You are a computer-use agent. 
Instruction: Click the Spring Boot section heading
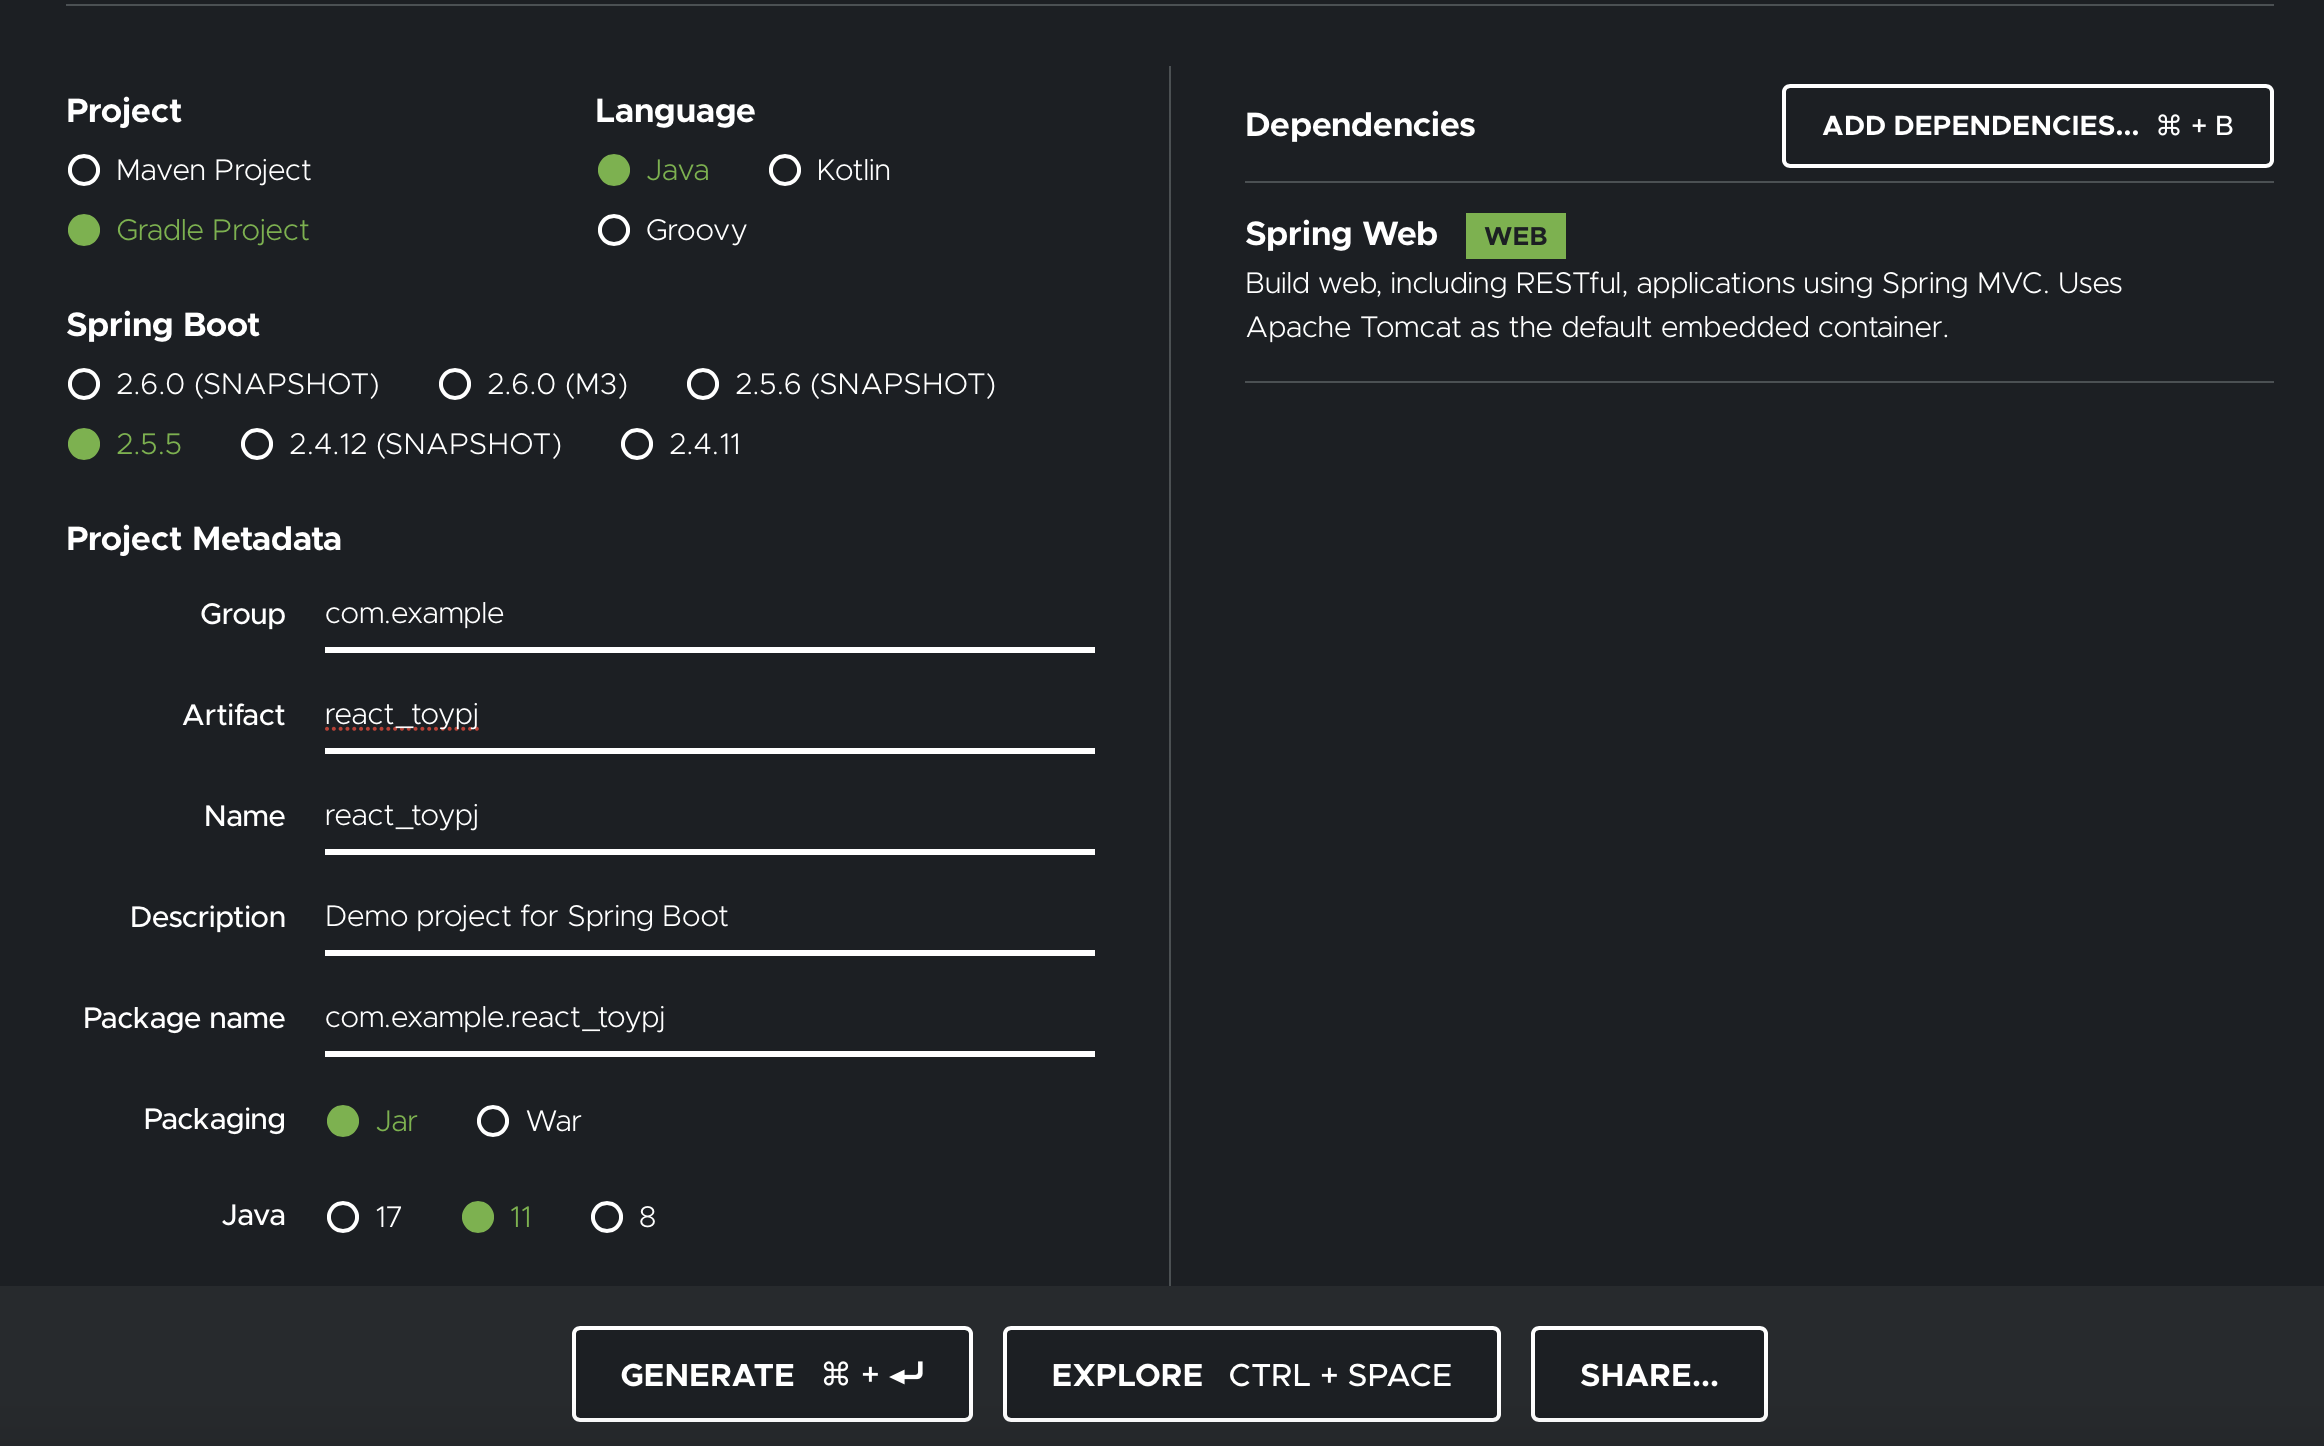click(163, 325)
